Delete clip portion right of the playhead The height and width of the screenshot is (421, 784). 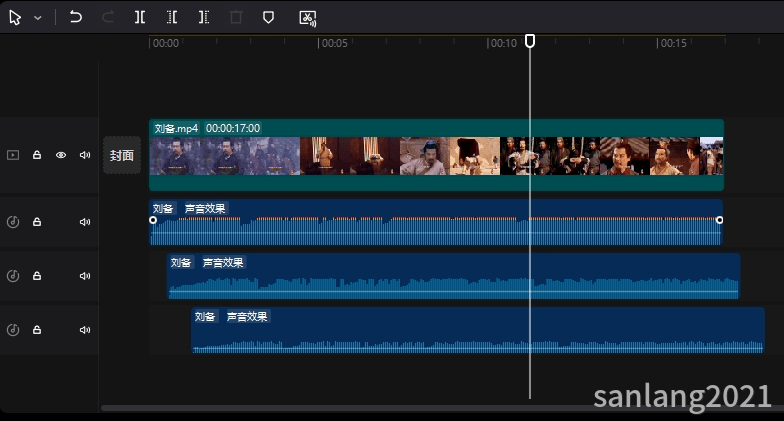click(x=204, y=18)
